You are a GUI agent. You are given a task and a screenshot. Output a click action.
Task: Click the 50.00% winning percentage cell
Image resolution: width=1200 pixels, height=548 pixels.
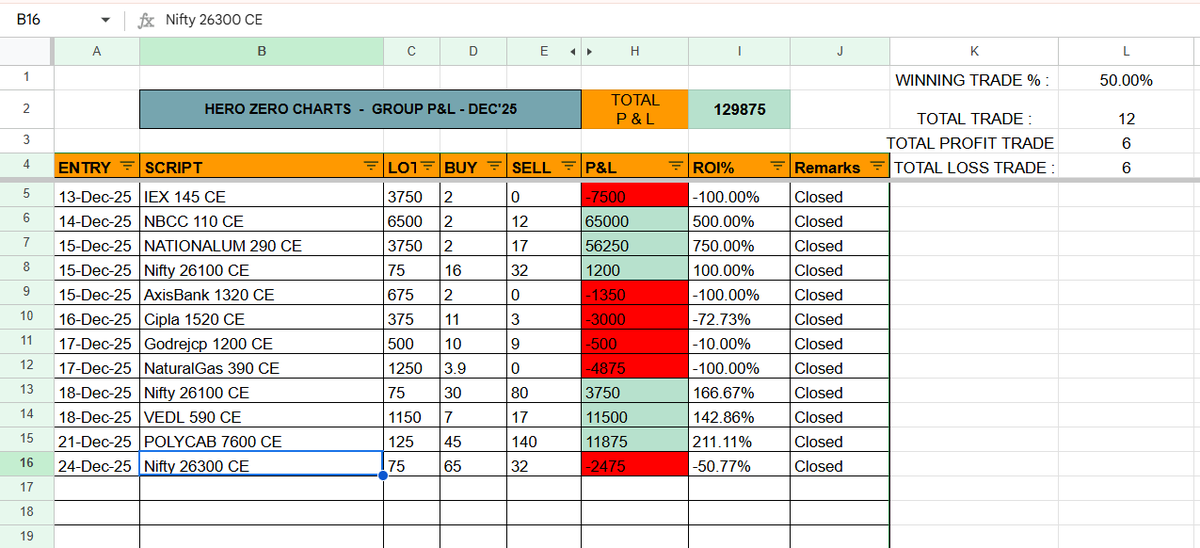click(x=1126, y=80)
